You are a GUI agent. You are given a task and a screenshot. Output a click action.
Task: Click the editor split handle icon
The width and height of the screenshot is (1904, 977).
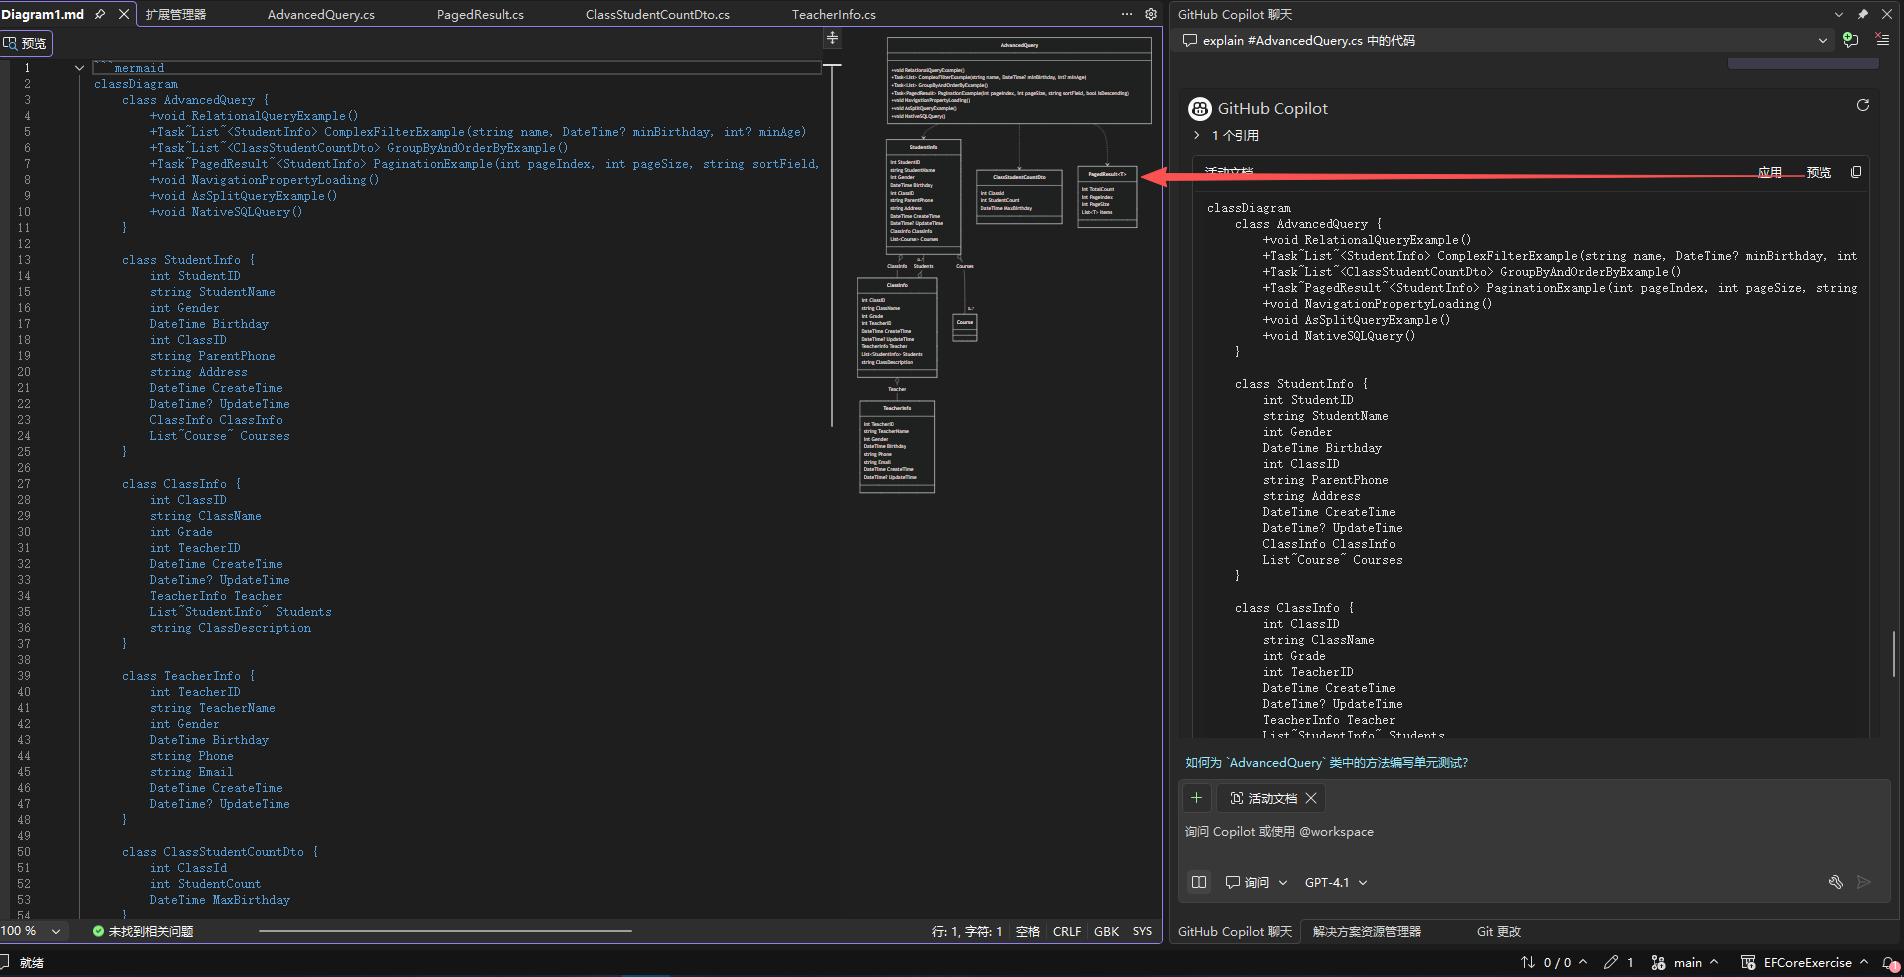[832, 38]
